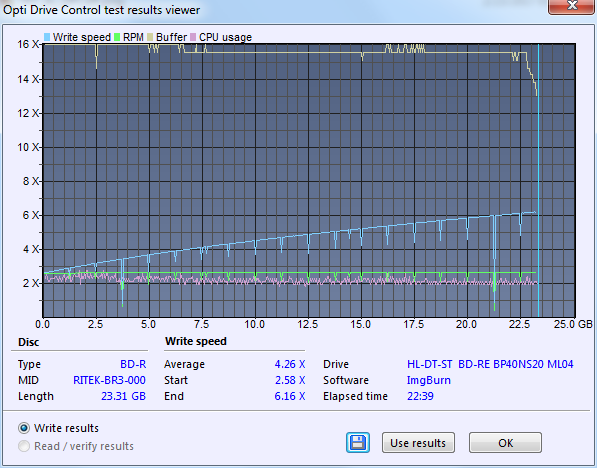This screenshot has height=468, width=597.
Task: Click the 25.0 GB label on the X axis
Action: click(x=573, y=324)
